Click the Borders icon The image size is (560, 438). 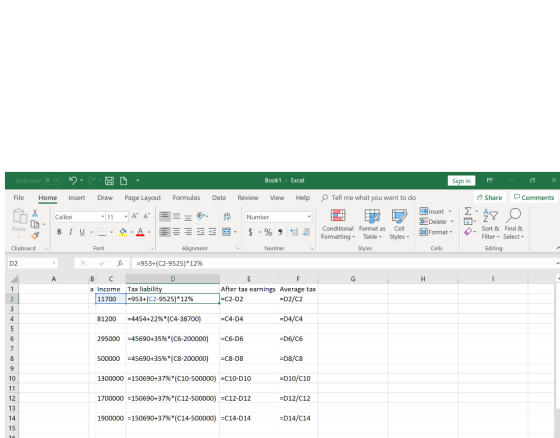(x=102, y=232)
